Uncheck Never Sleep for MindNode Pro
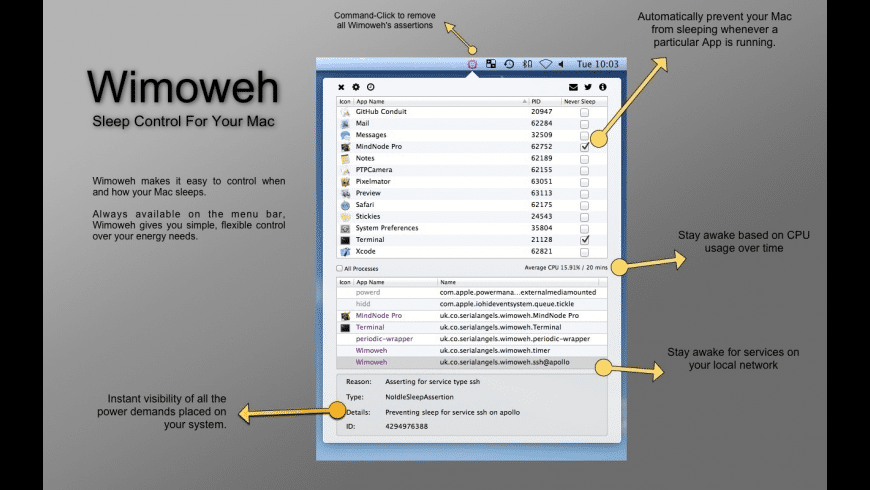Screen dimensions: 870x490 [x=584, y=147]
